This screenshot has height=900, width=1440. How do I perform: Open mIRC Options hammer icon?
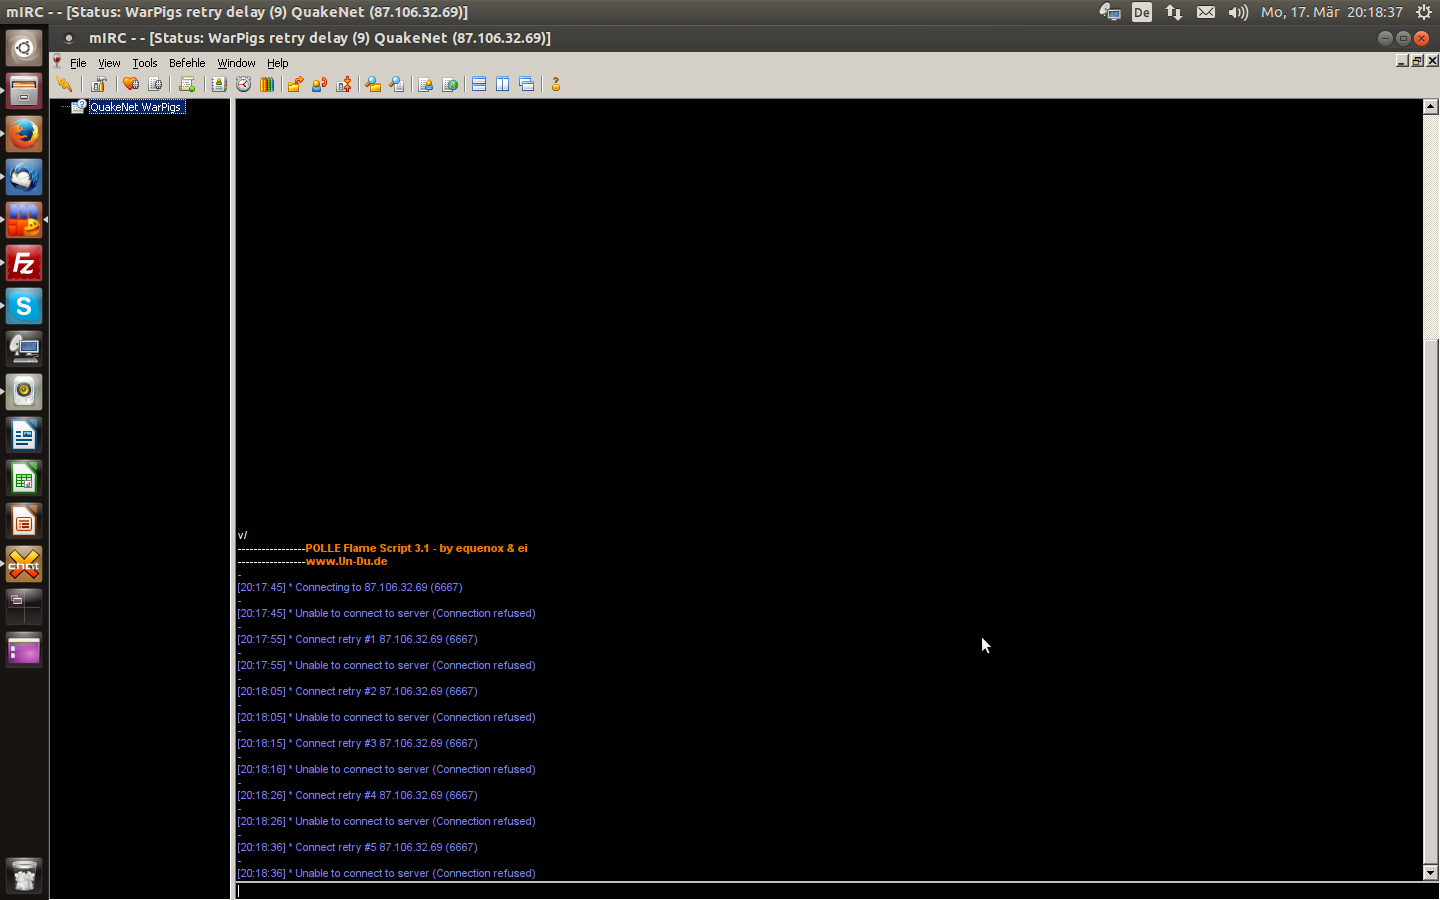click(x=98, y=85)
